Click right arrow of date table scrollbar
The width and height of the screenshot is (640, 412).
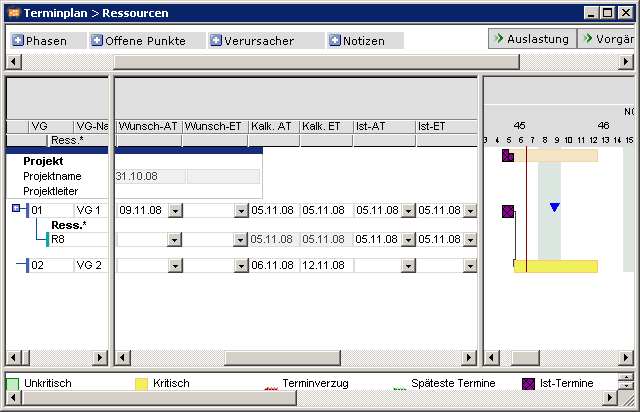pos(469,358)
